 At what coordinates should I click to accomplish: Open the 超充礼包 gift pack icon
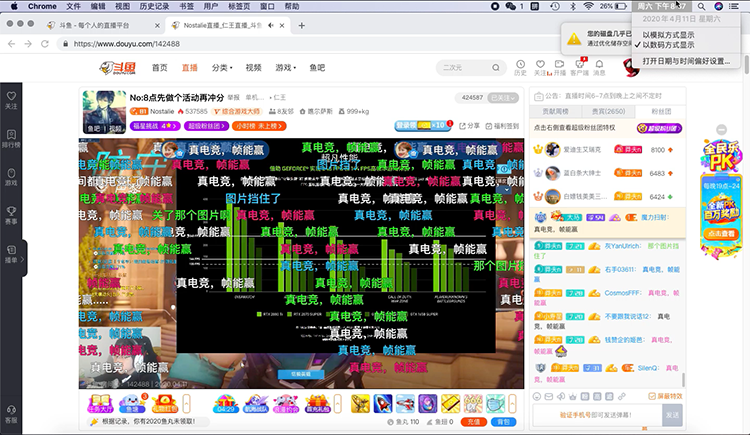(x=317, y=404)
